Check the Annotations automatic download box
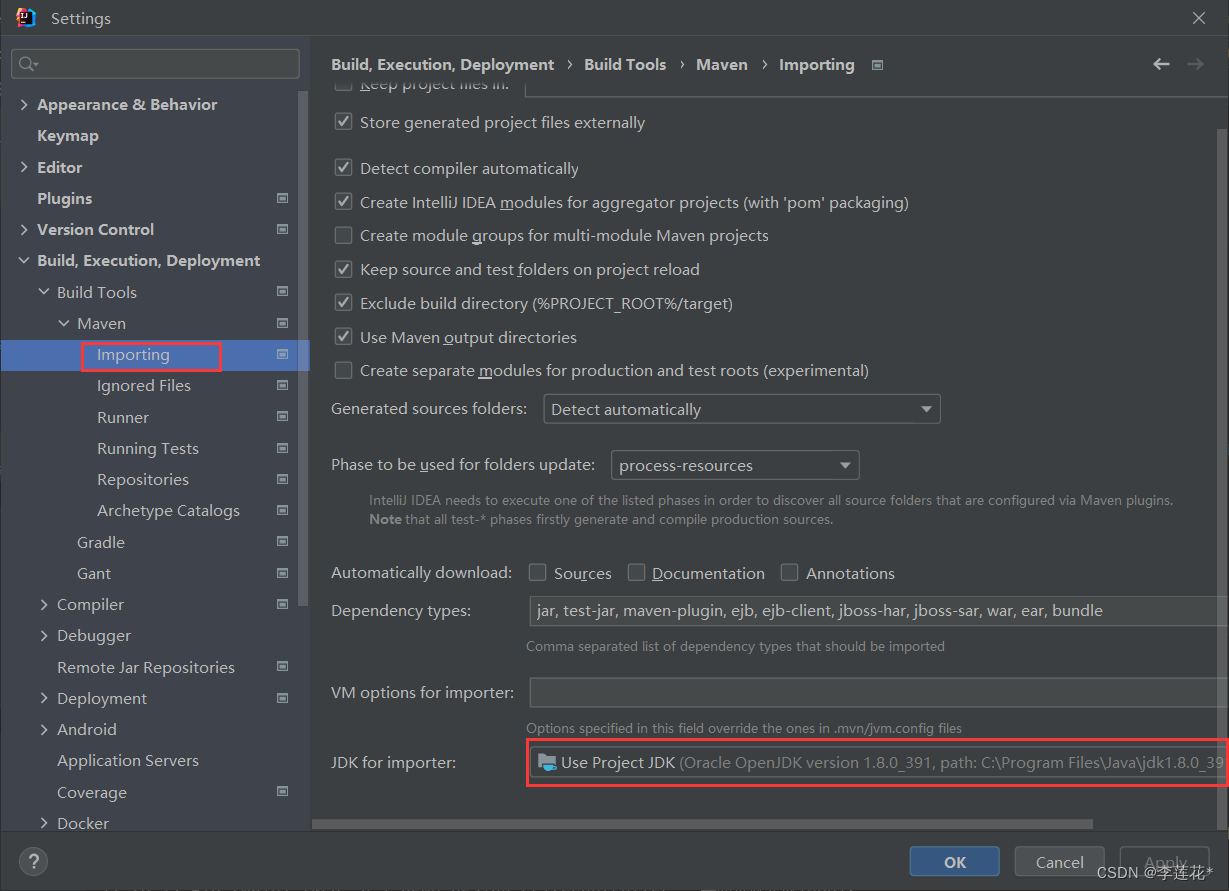 (790, 573)
